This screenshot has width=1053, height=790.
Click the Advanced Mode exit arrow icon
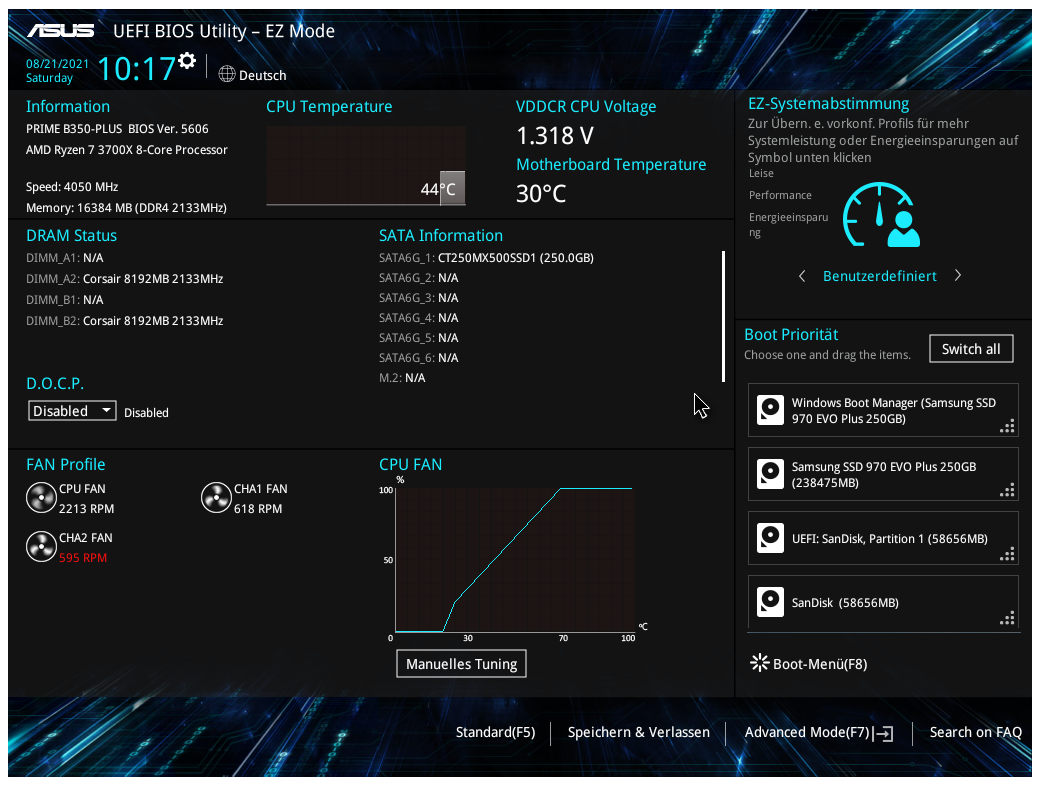tap(884, 734)
